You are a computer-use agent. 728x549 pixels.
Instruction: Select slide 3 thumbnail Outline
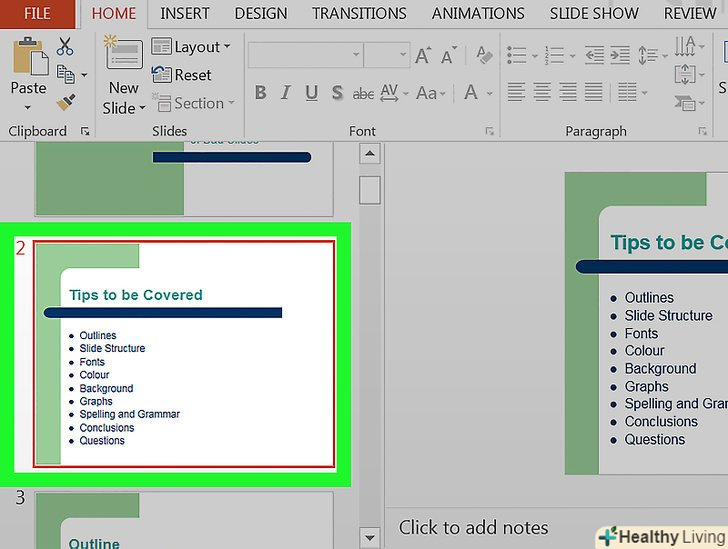point(184,521)
